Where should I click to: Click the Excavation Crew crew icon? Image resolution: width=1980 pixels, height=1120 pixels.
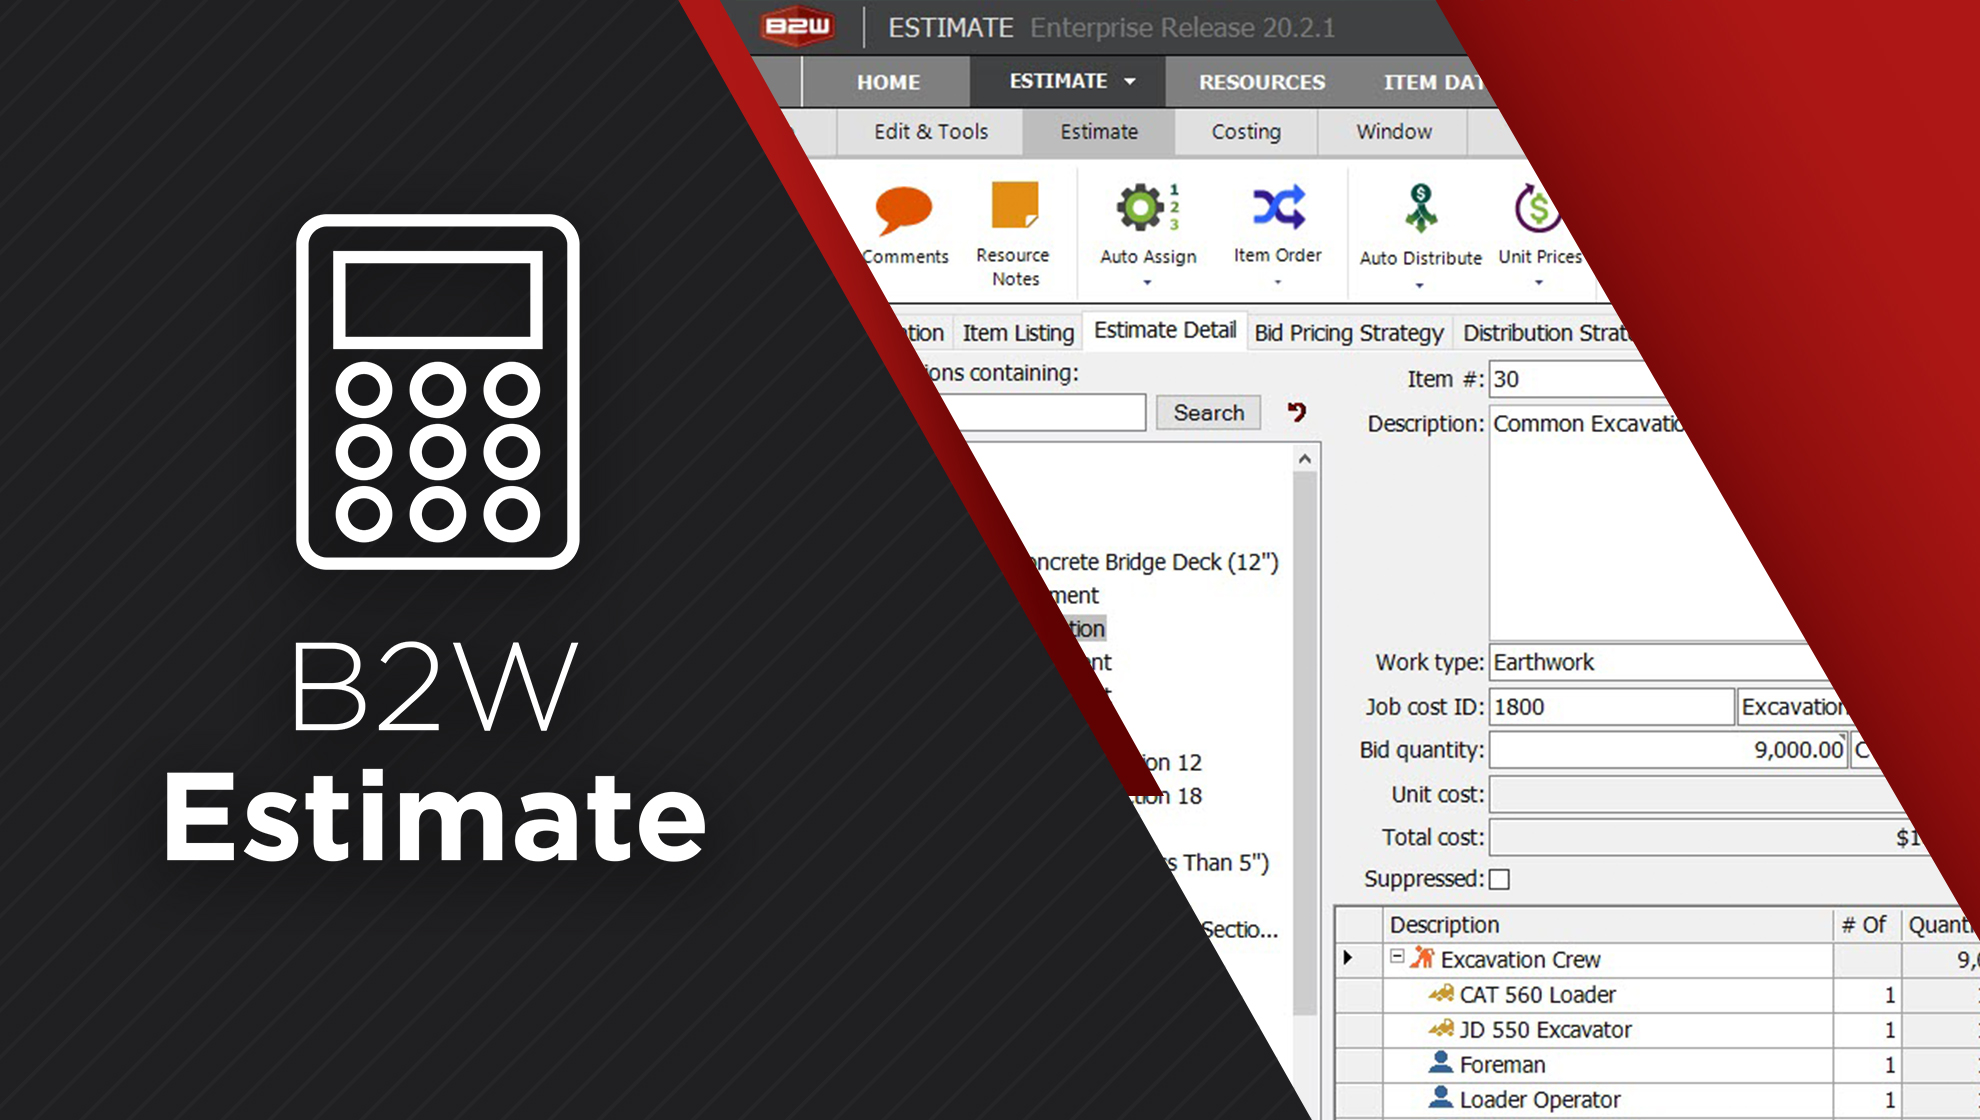[1422, 958]
